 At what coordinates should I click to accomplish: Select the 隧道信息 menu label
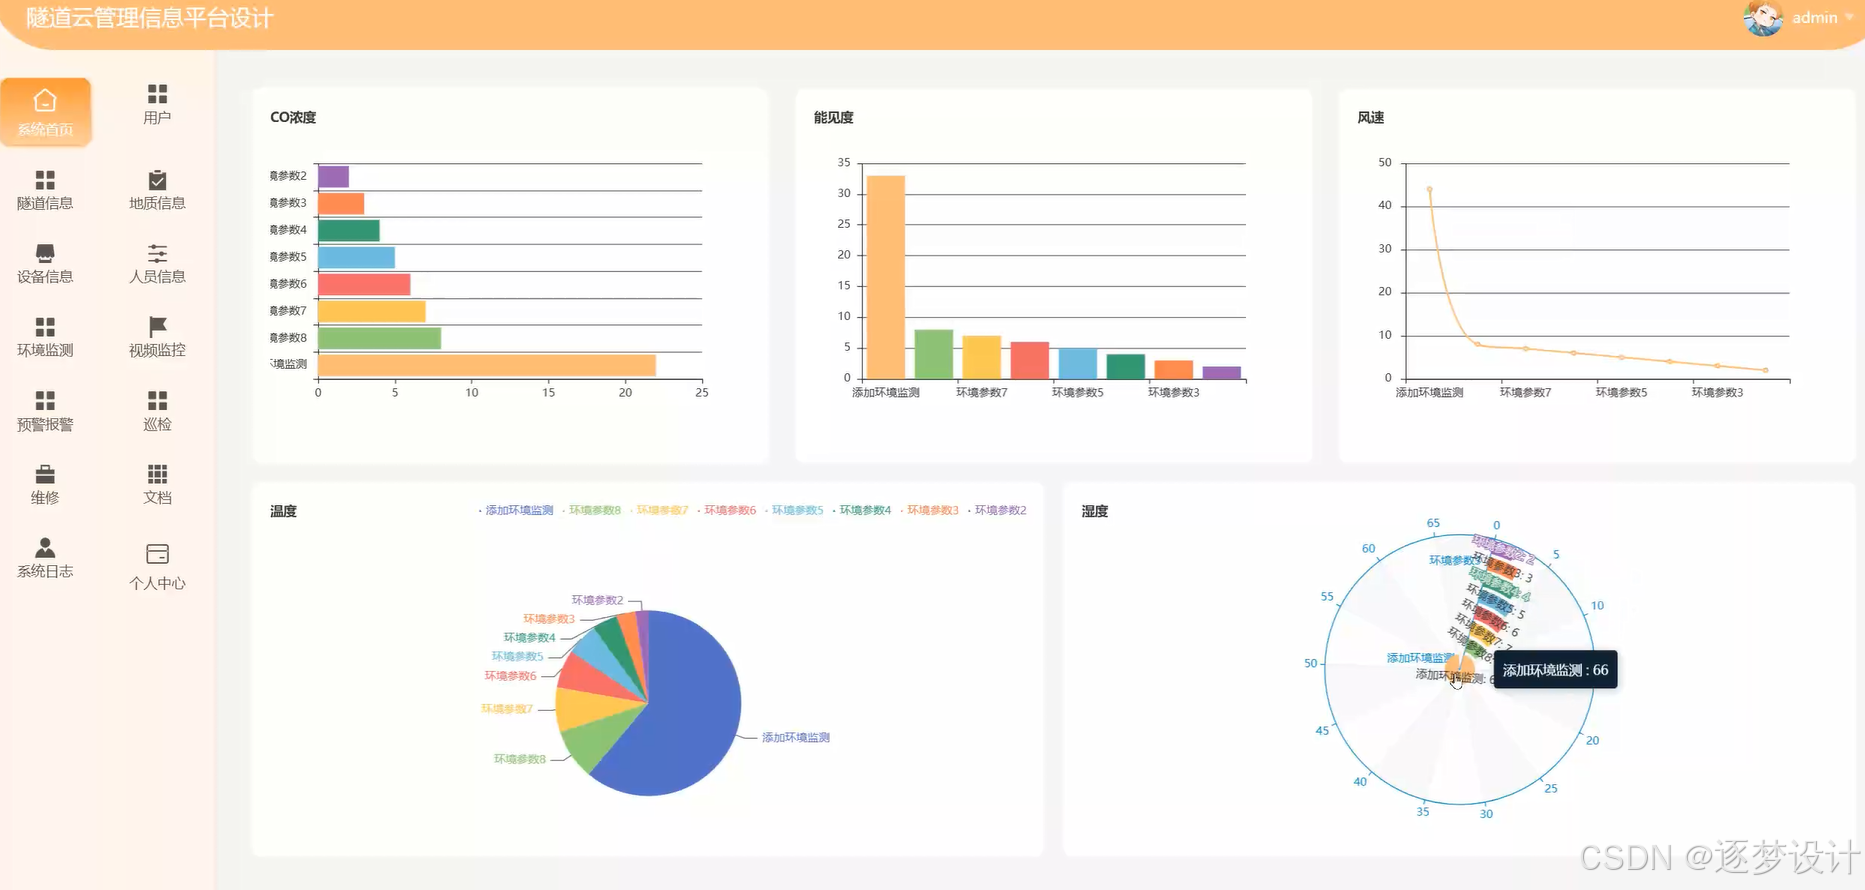pyautogui.click(x=45, y=203)
